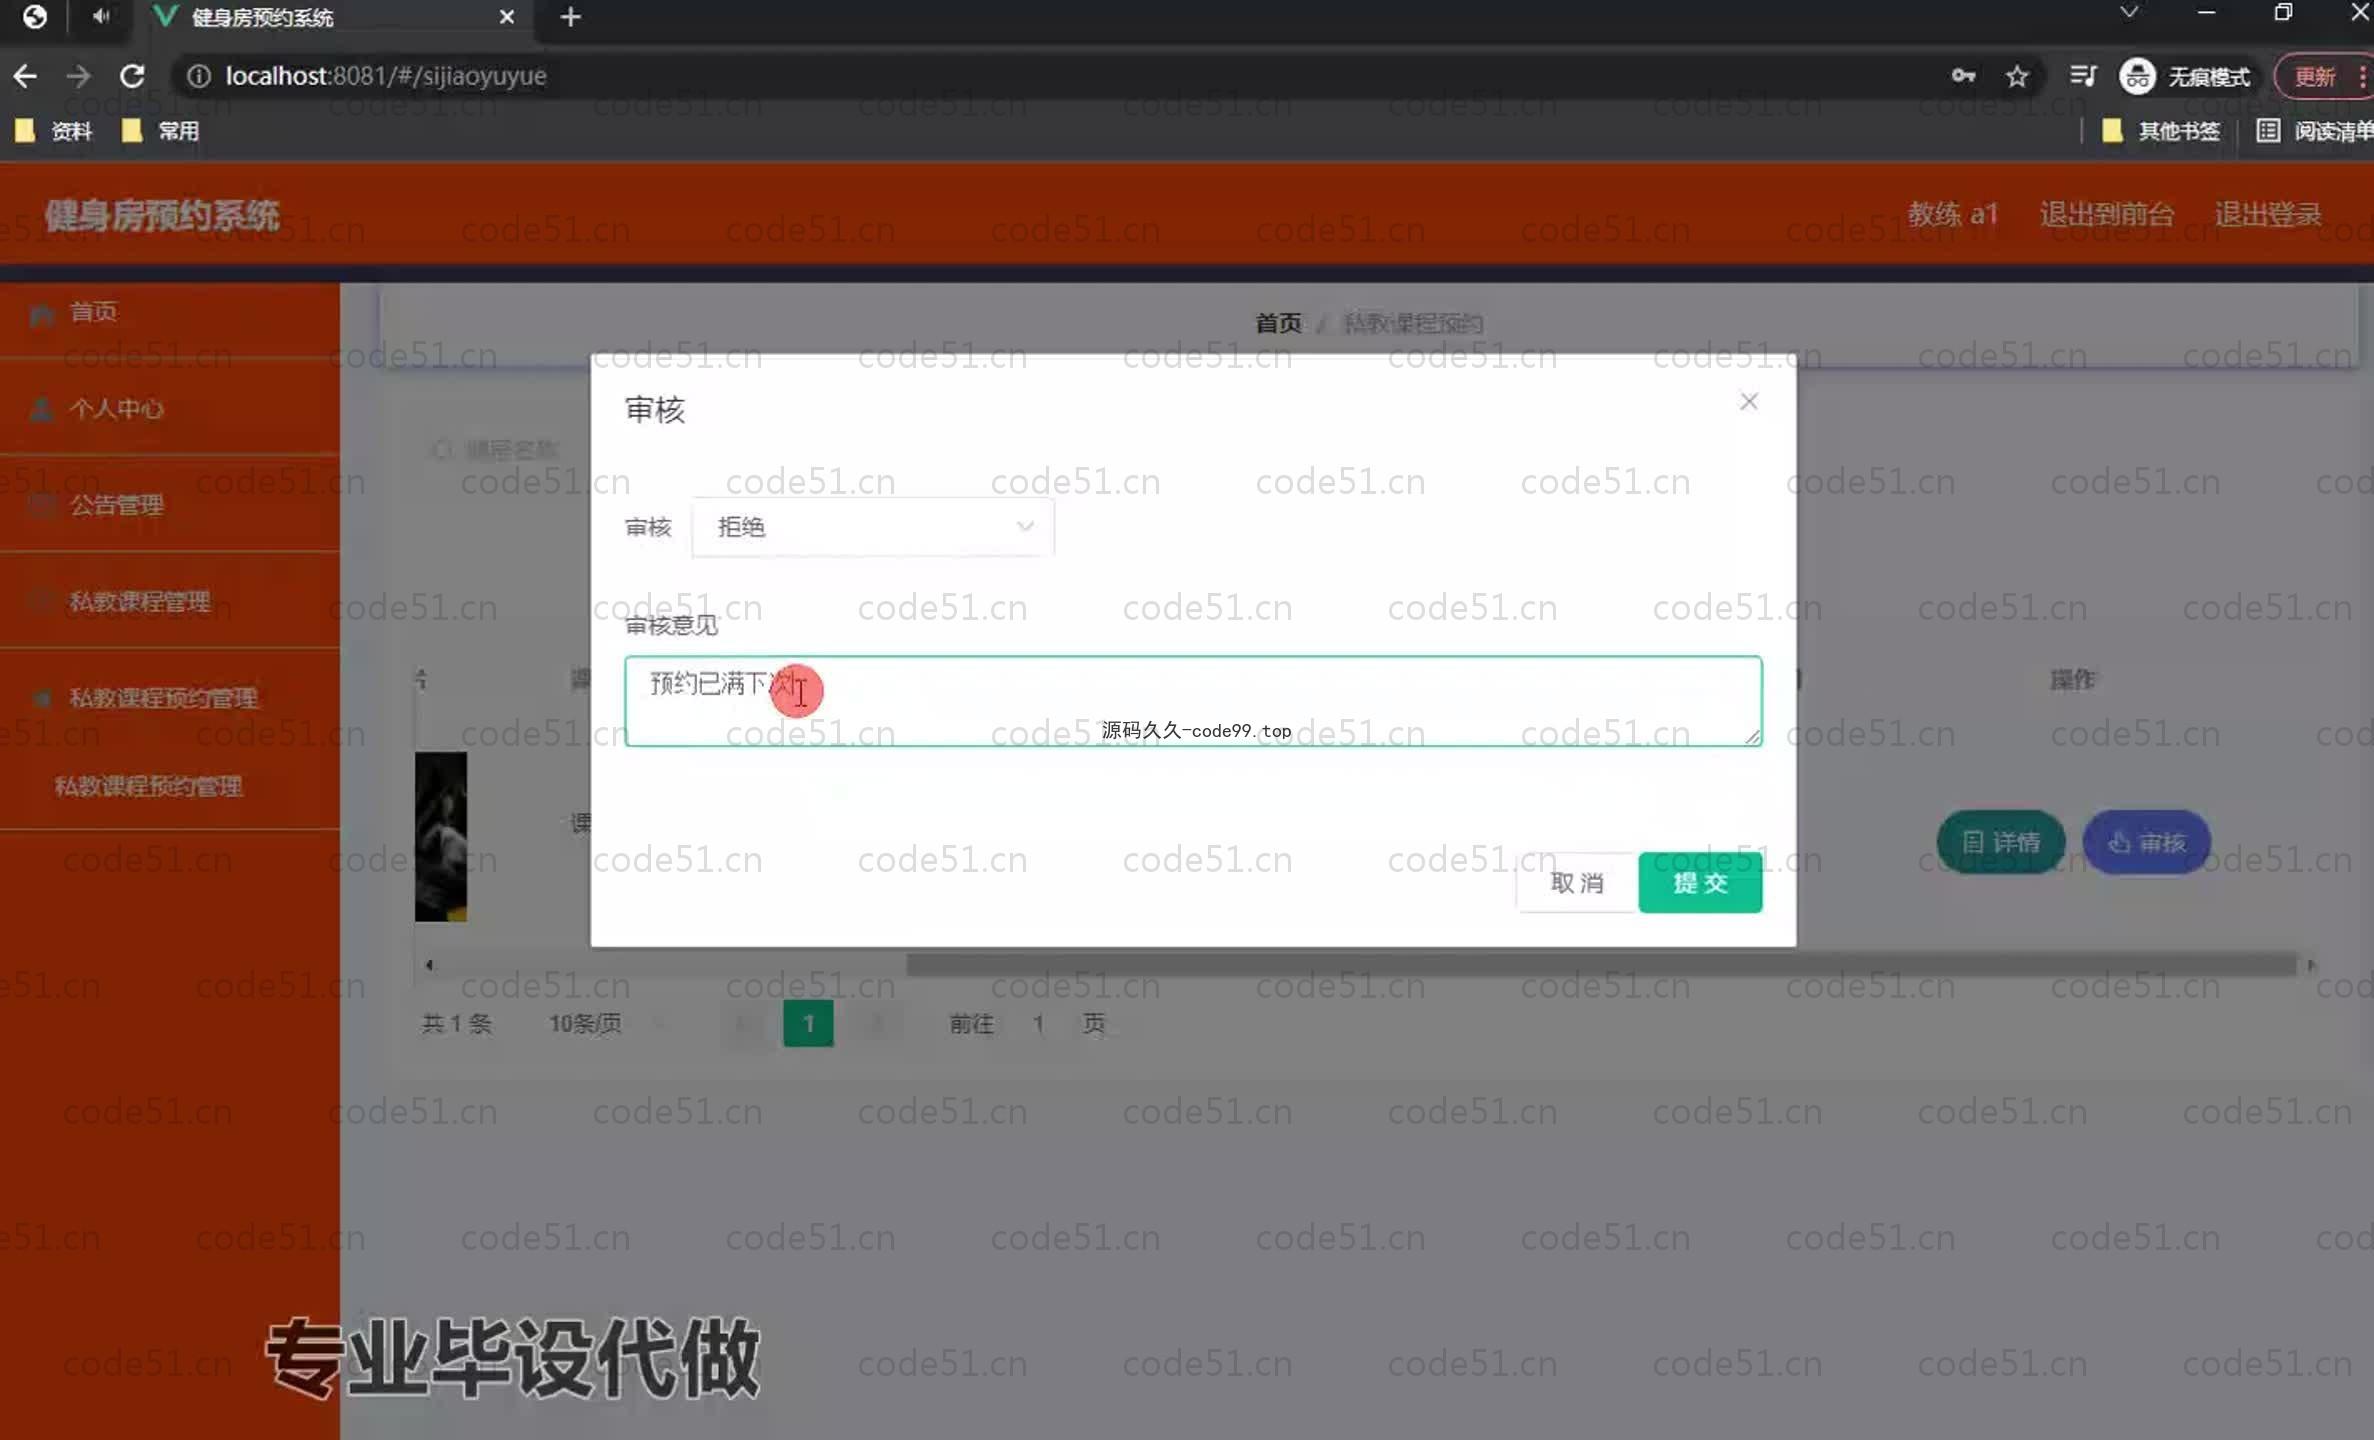
Task: Close the 健身房预约系统 tab
Action: (x=507, y=17)
